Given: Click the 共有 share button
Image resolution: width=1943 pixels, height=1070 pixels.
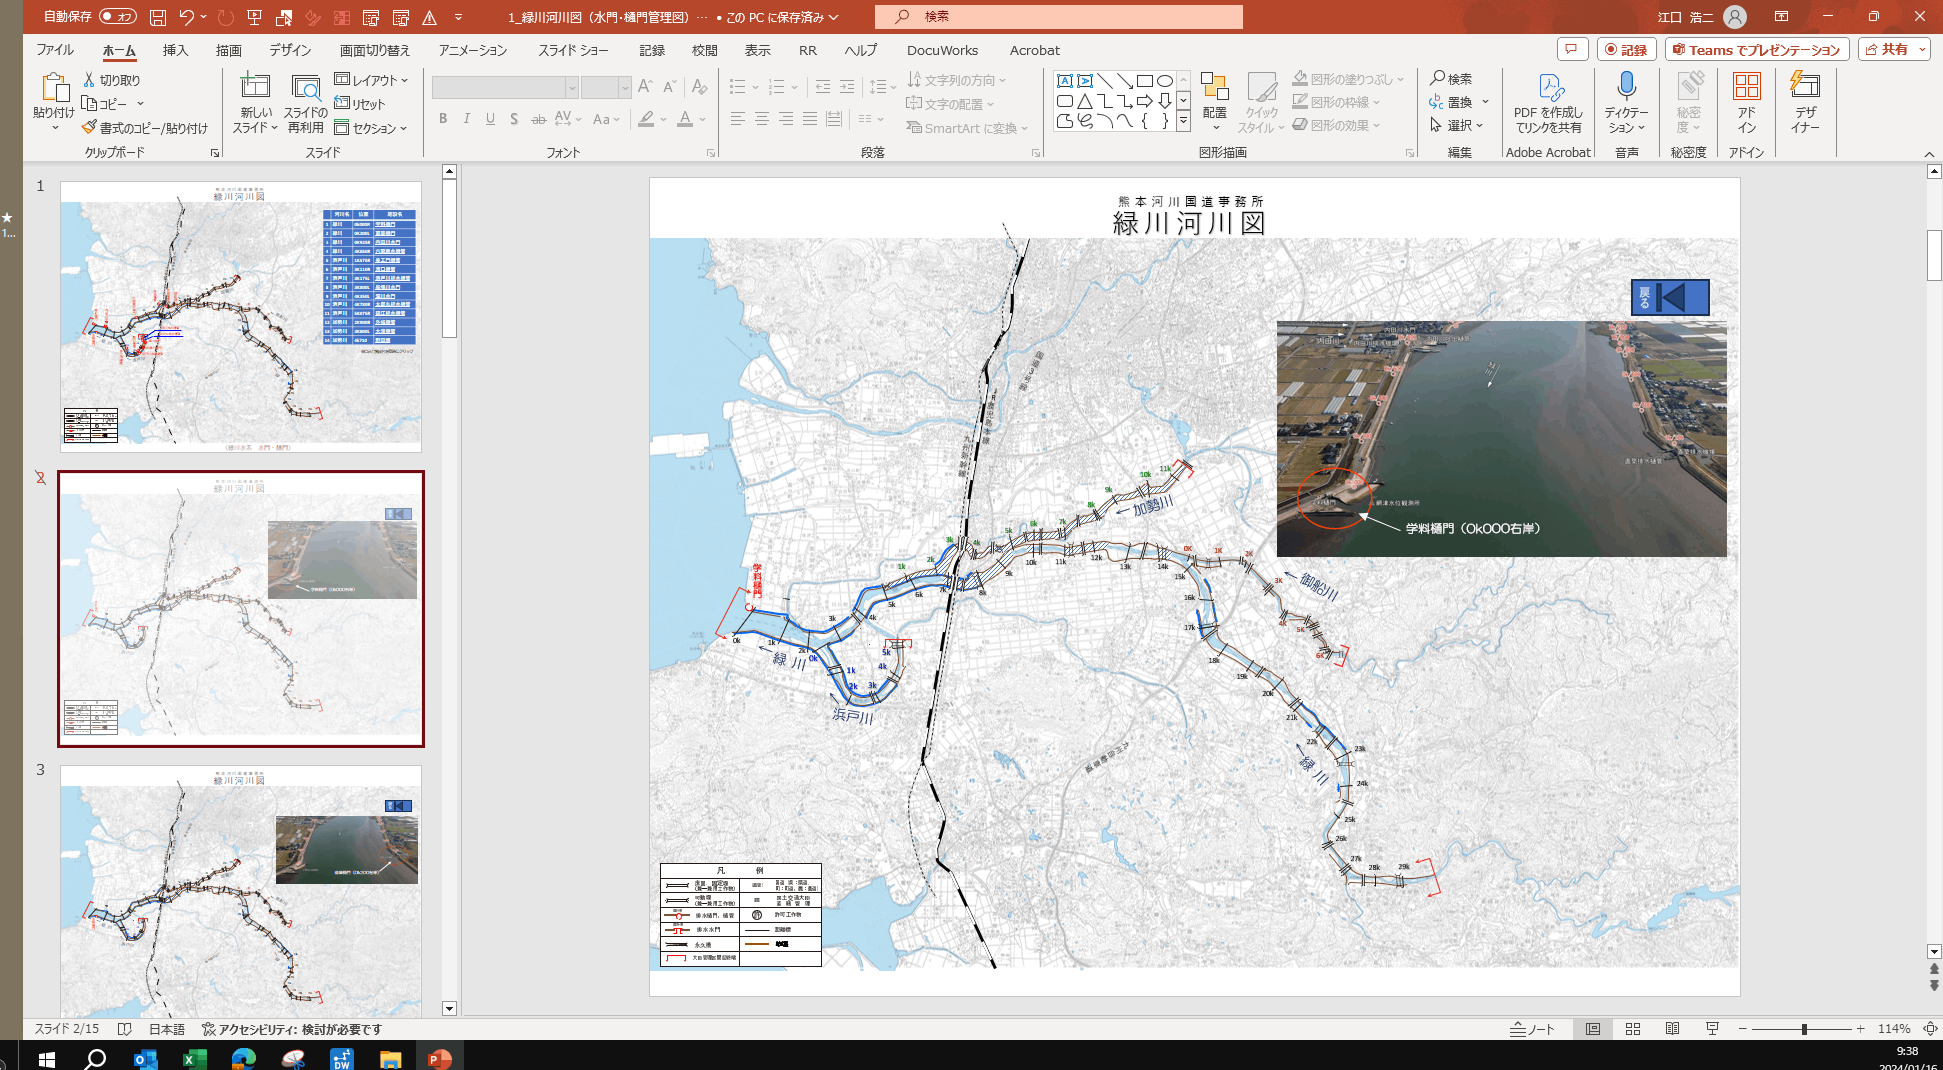Looking at the screenshot, I should tap(1894, 49).
